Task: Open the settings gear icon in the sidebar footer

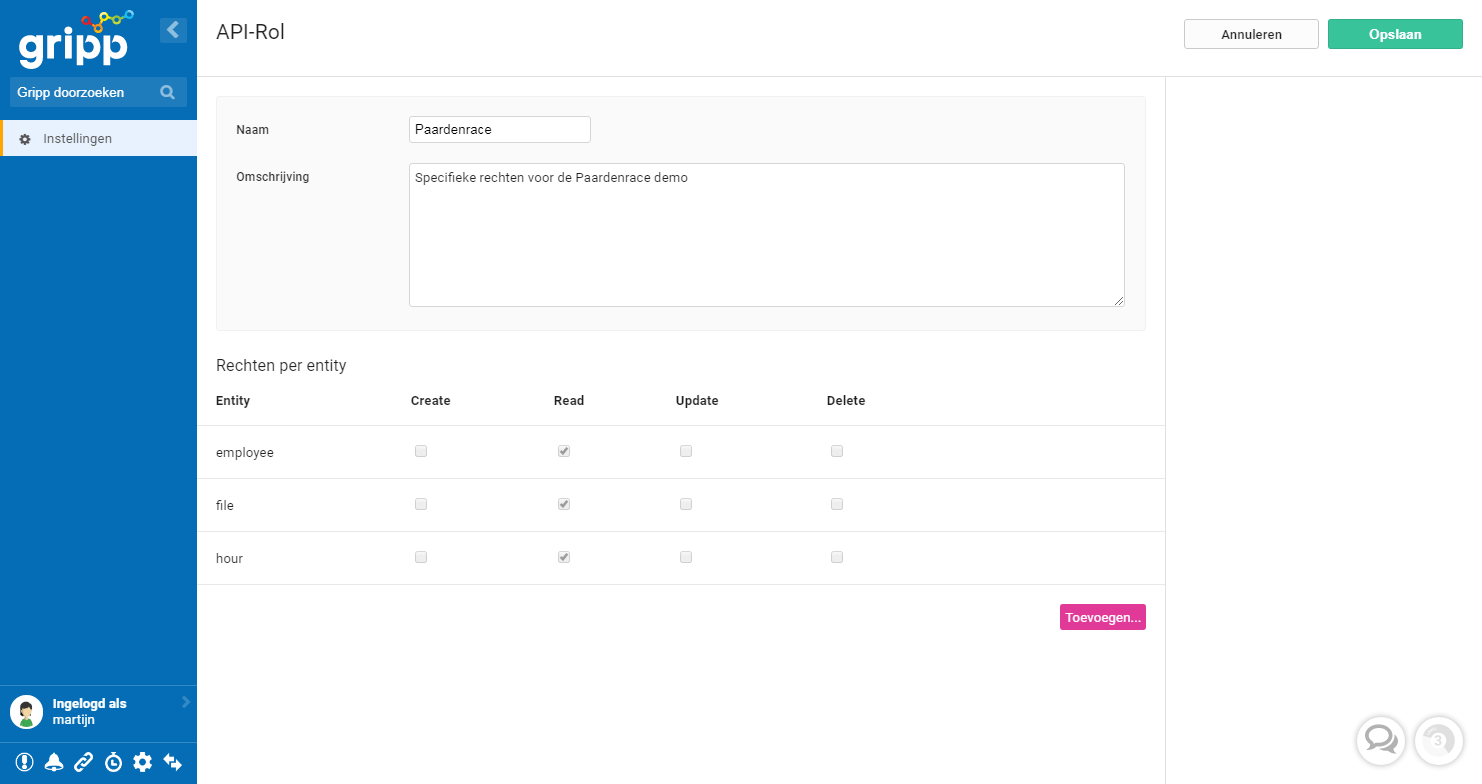Action: point(143,762)
